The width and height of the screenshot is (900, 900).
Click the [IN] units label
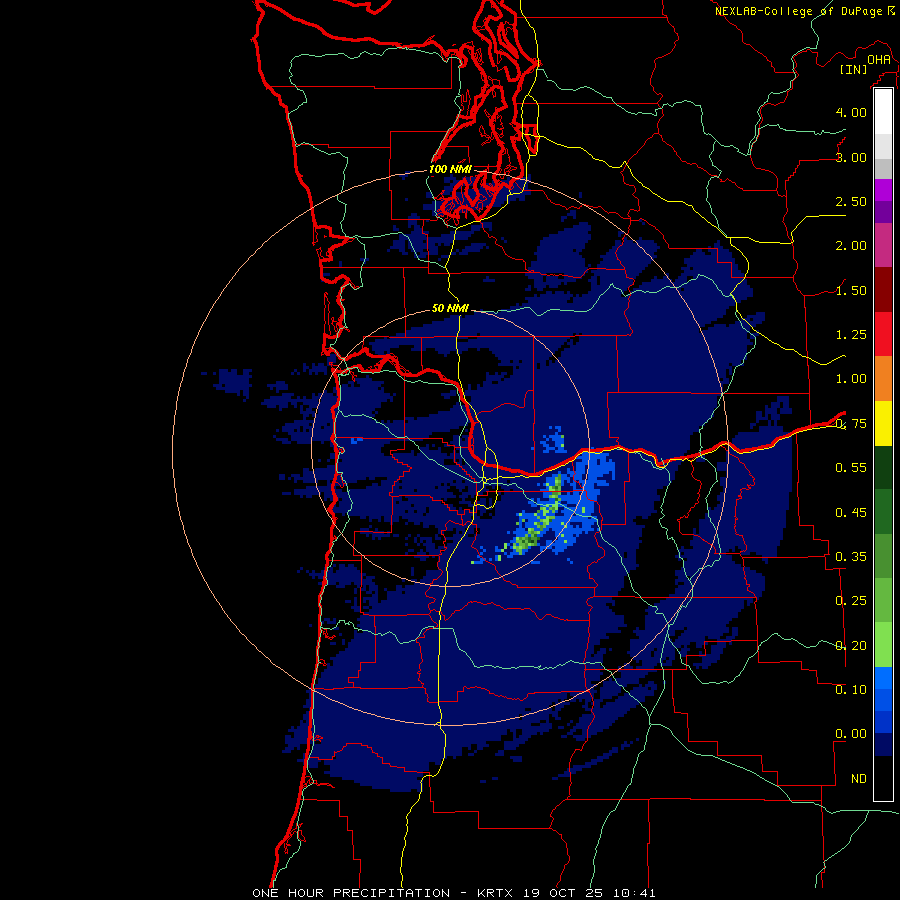[853, 69]
